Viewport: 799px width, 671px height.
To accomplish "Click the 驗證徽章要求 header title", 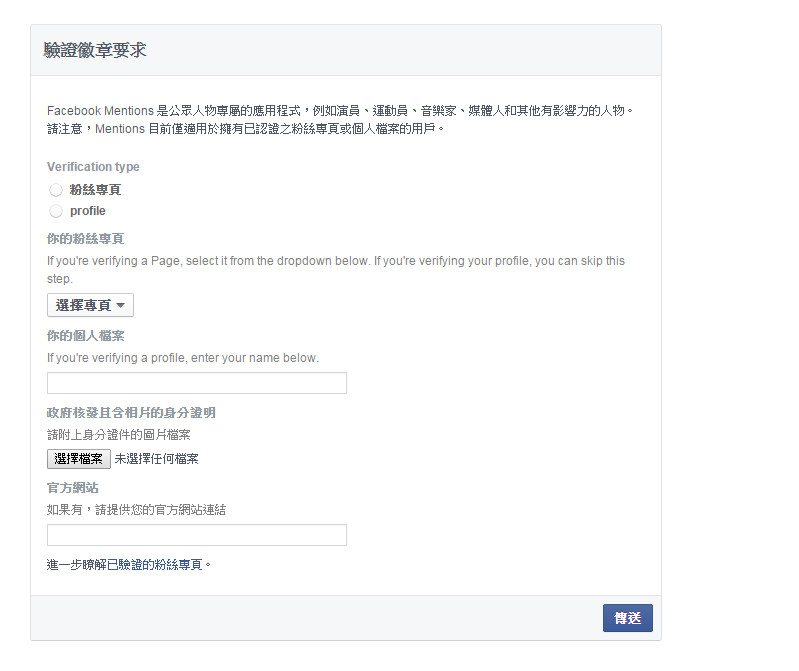I will (x=95, y=50).
